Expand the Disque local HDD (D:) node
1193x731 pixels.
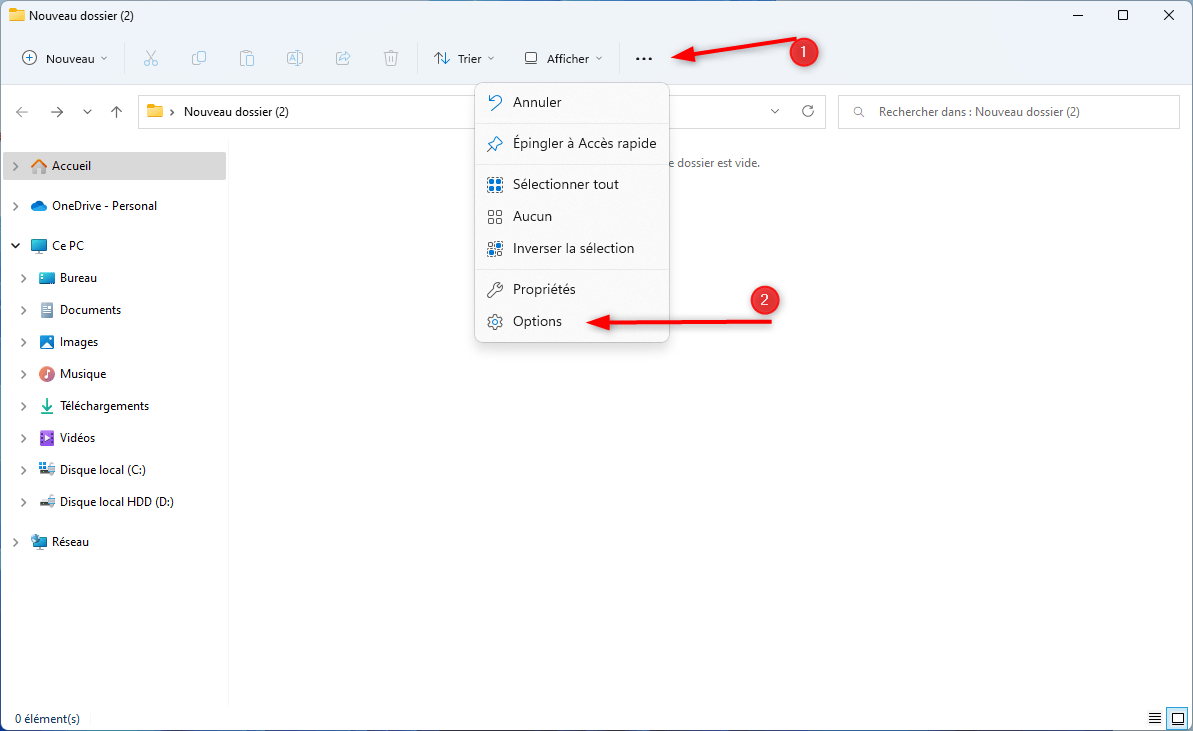click(x=24, y=502)
